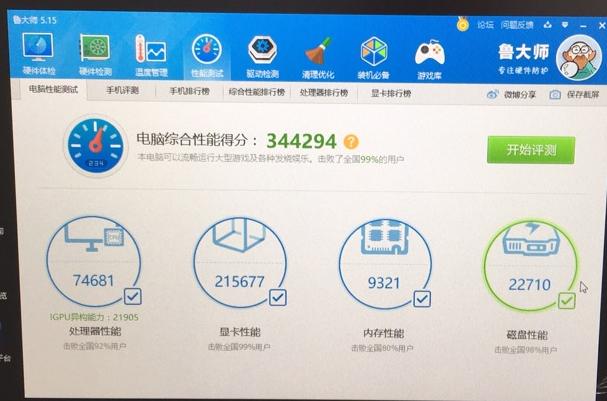Uncheck the 显卡性能 test checkbox
Image resolution: width=607 pixels, height=401 pixels.
[278, 298]
